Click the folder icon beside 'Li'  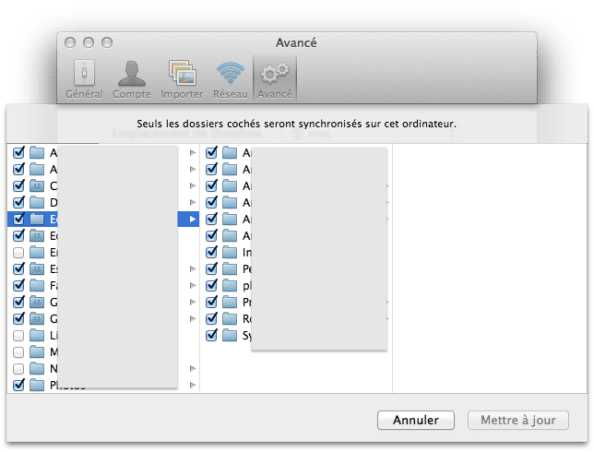(x=37, y=335)
